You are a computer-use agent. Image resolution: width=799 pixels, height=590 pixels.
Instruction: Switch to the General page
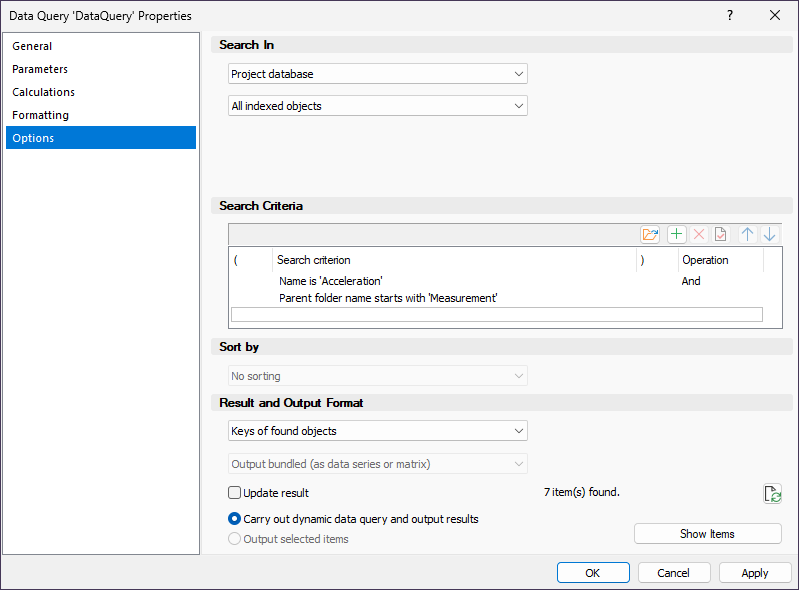(x=32, y=46)
